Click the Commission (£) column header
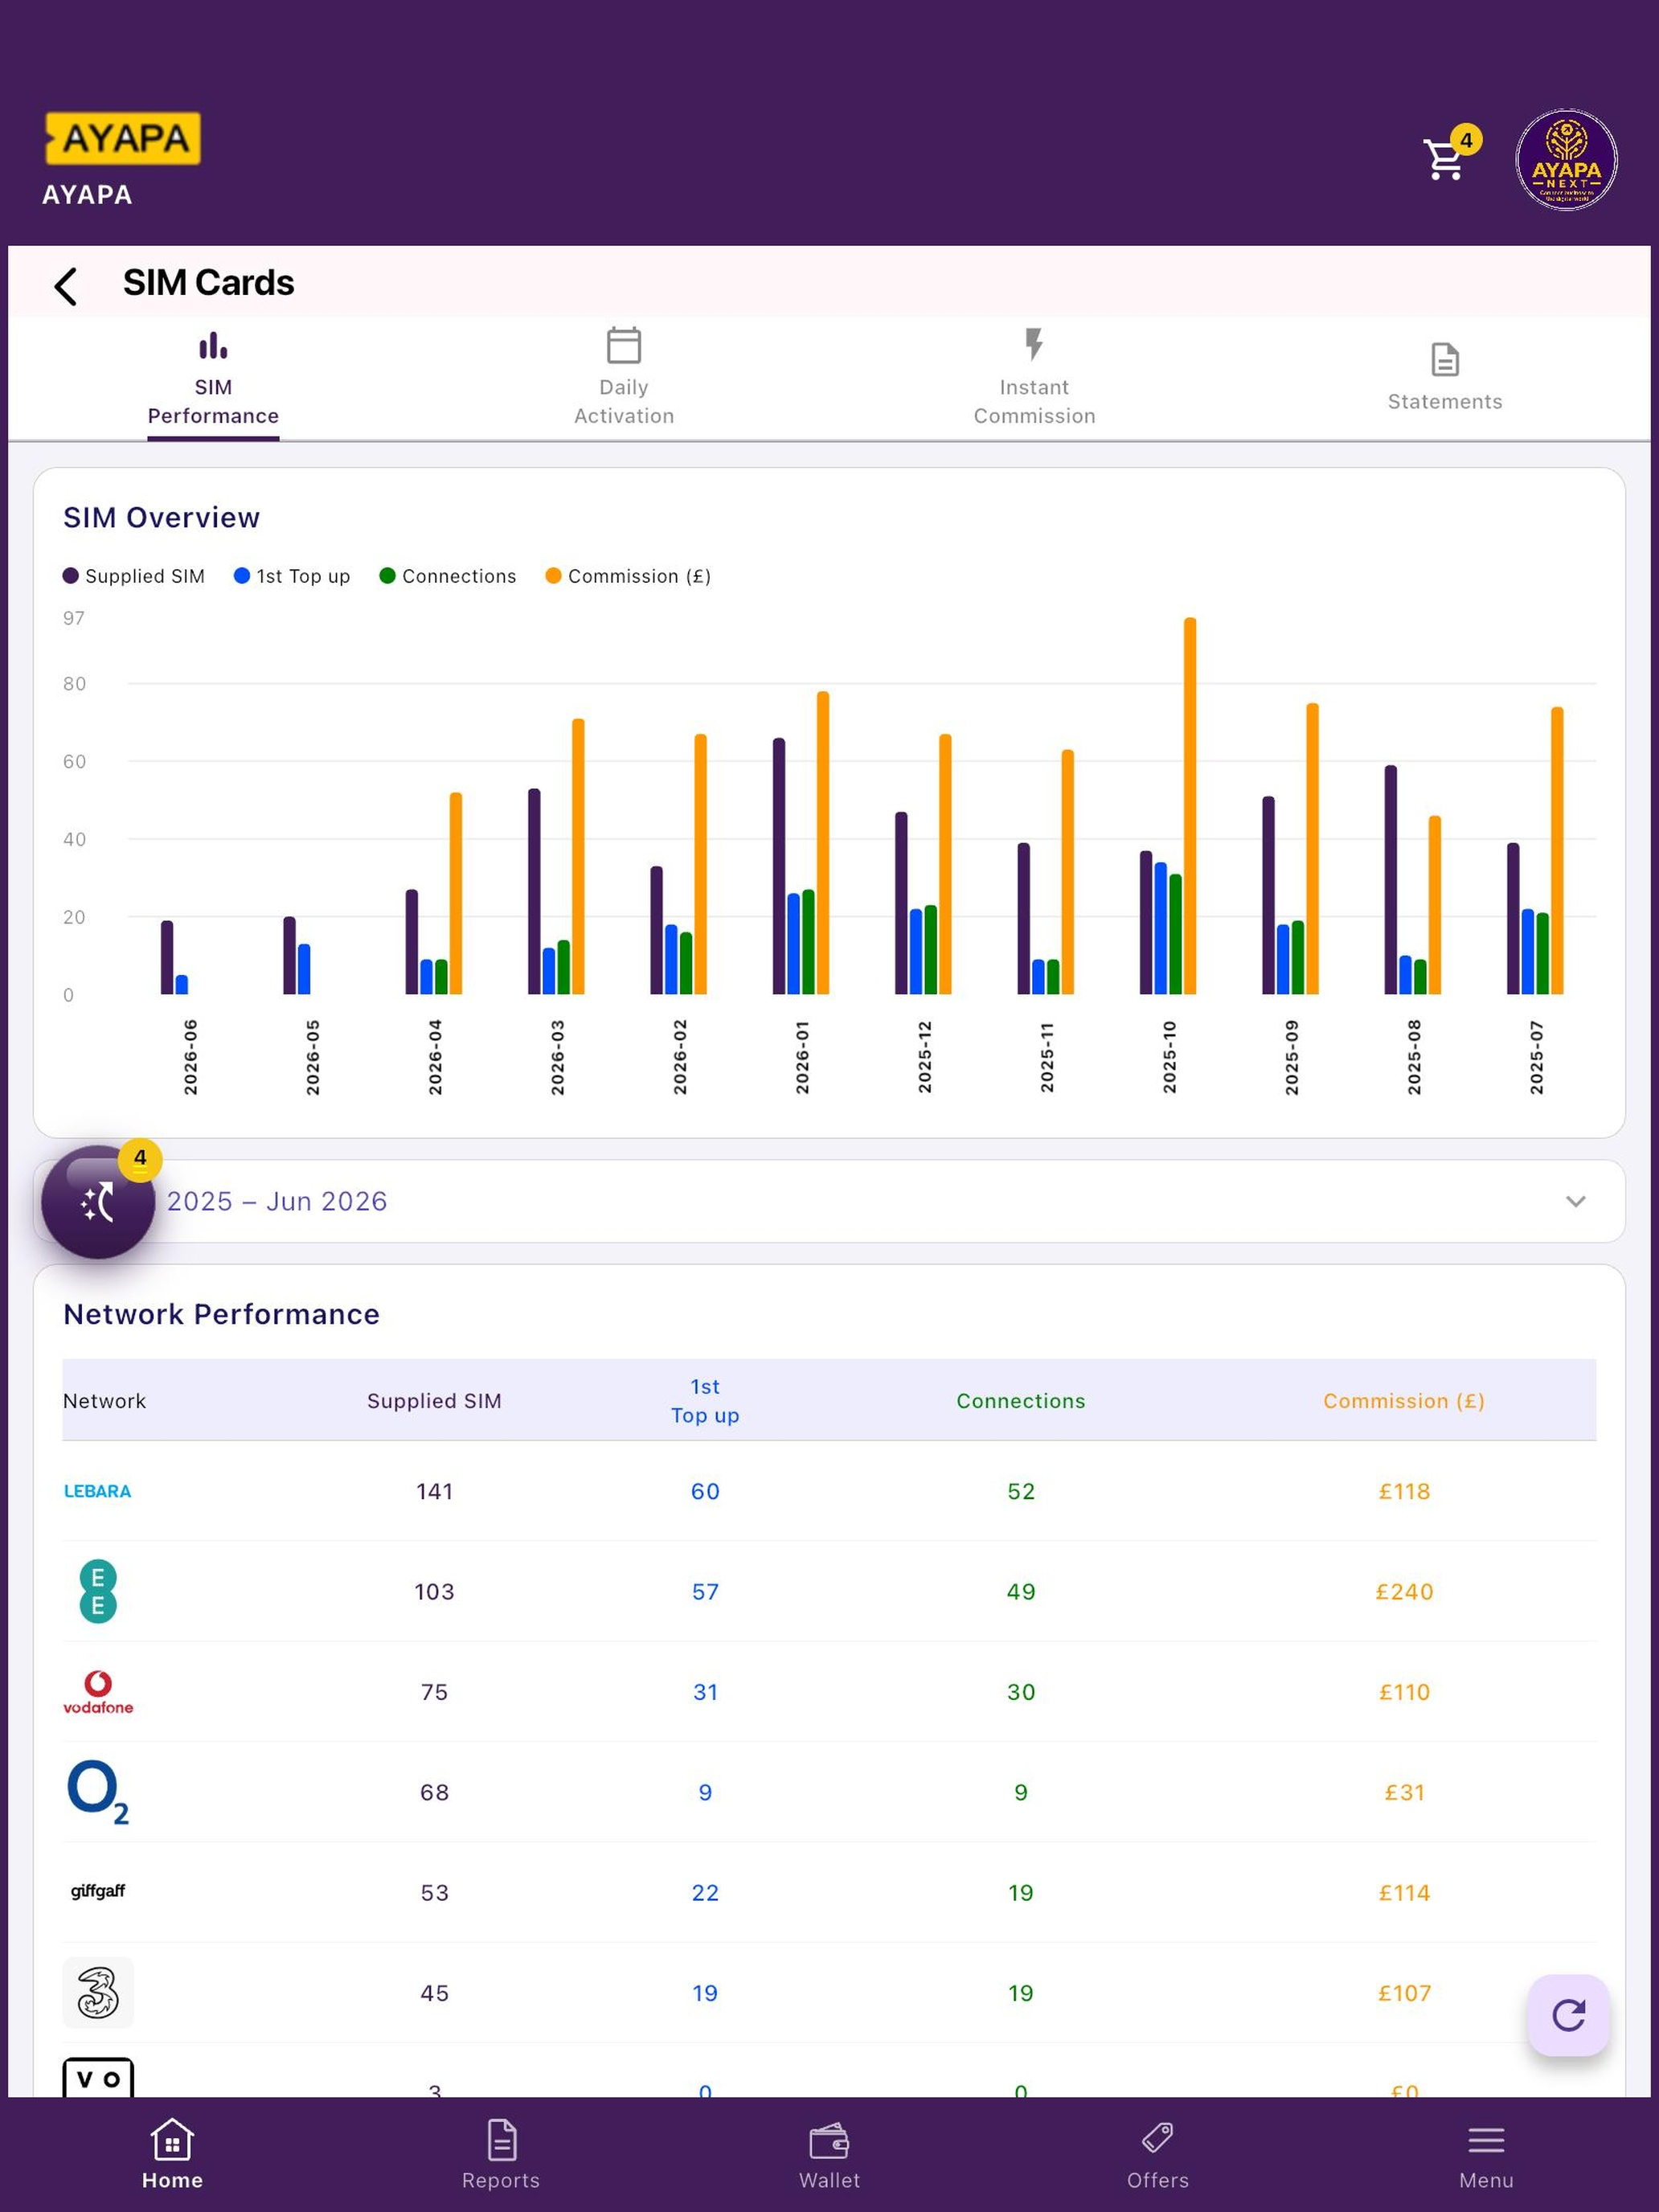This screenshot has height=2212, width=1659. click(1404, 1401)
